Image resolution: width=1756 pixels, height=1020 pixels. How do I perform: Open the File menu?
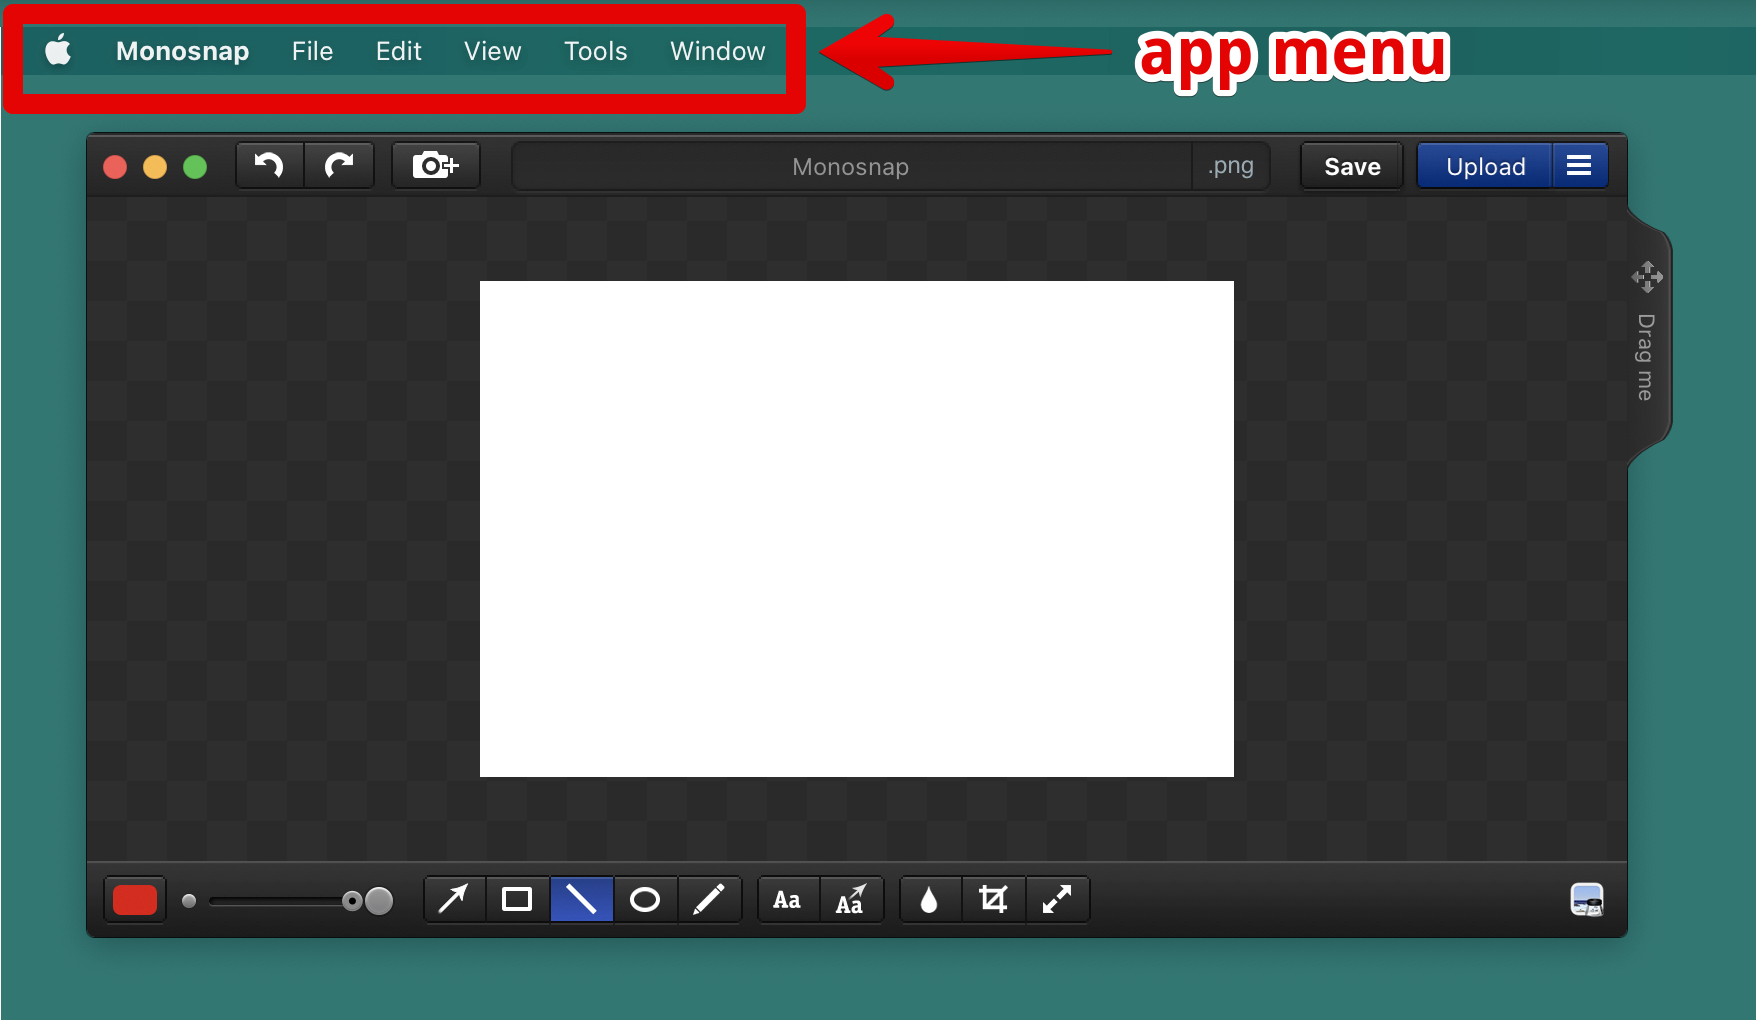click(312, 51)
